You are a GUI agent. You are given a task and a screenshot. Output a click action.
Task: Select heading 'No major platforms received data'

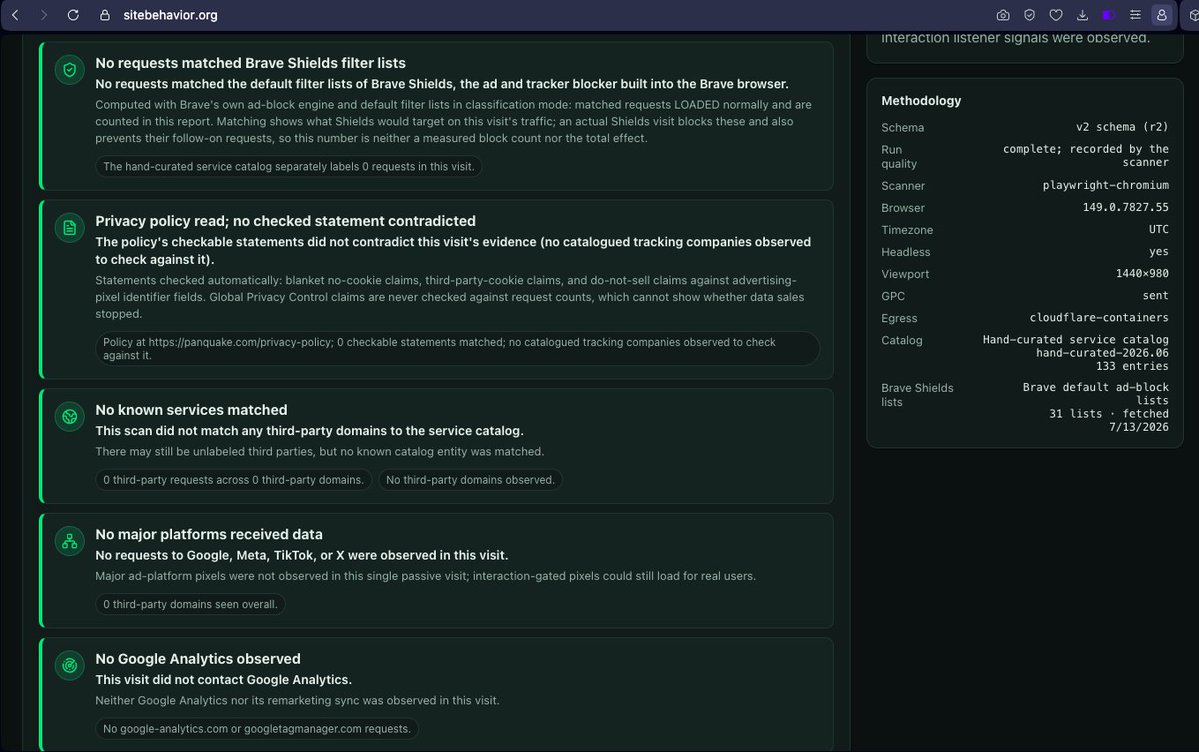(x=209, y=535)
